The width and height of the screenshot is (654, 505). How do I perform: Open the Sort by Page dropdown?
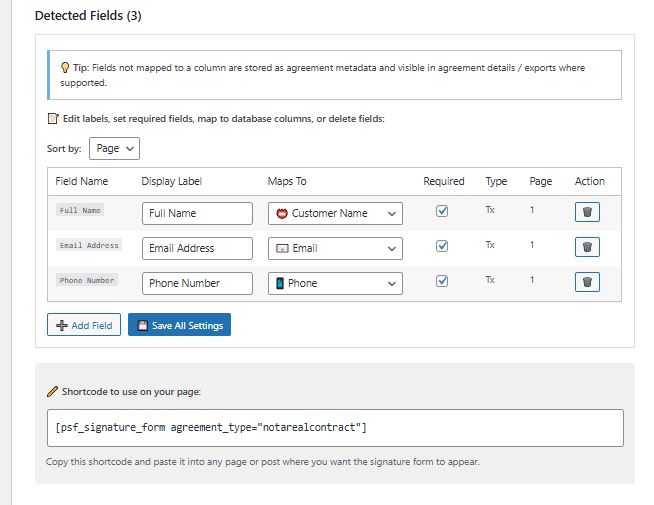click(x=114, y=148)
